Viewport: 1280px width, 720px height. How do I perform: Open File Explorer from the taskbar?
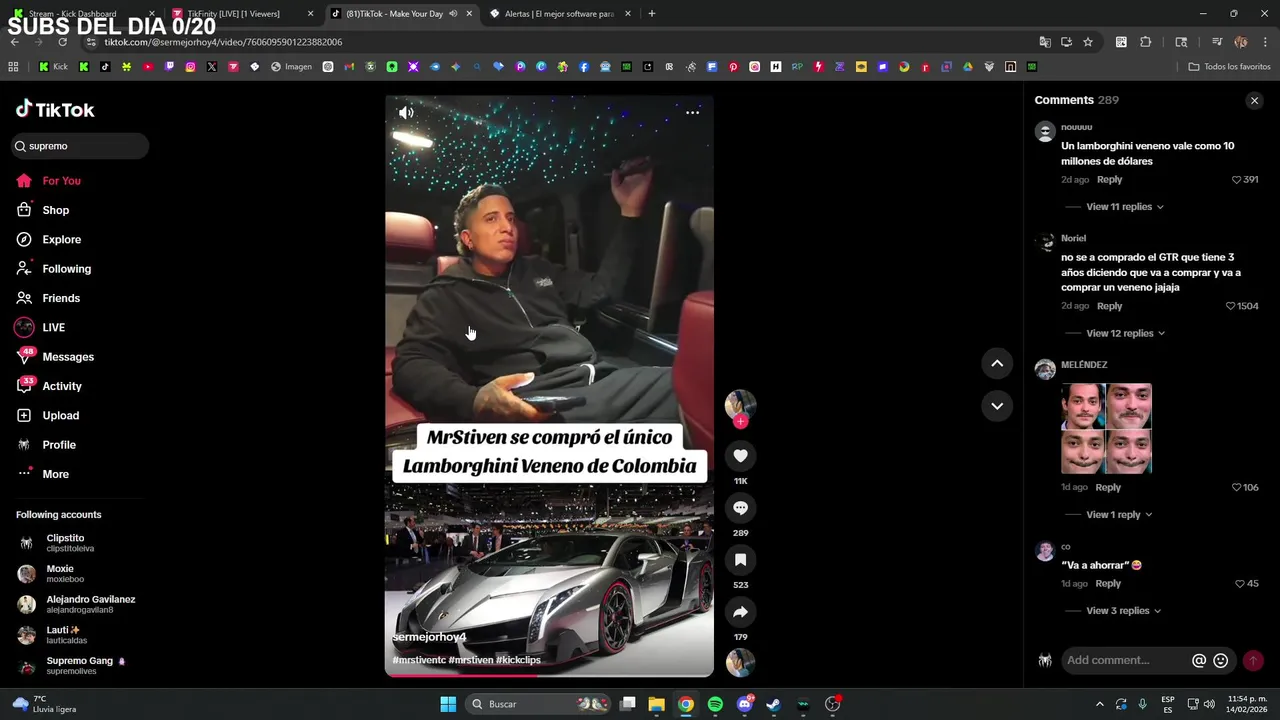click(656, 704)
